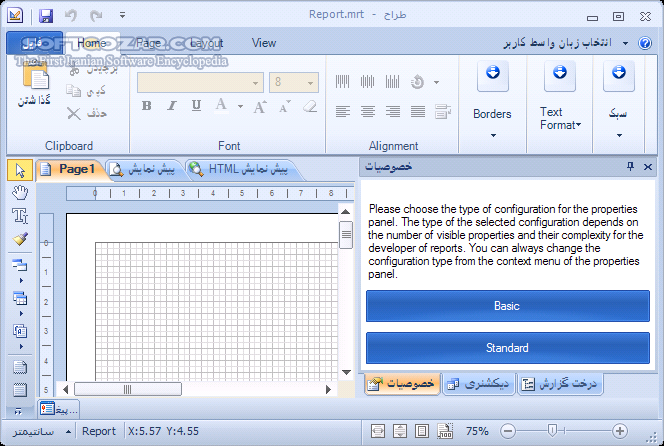The height and width of the screenshot is (446, 664).
Task: Click the save icon in title bar
Action: click(x=46, y=16)
